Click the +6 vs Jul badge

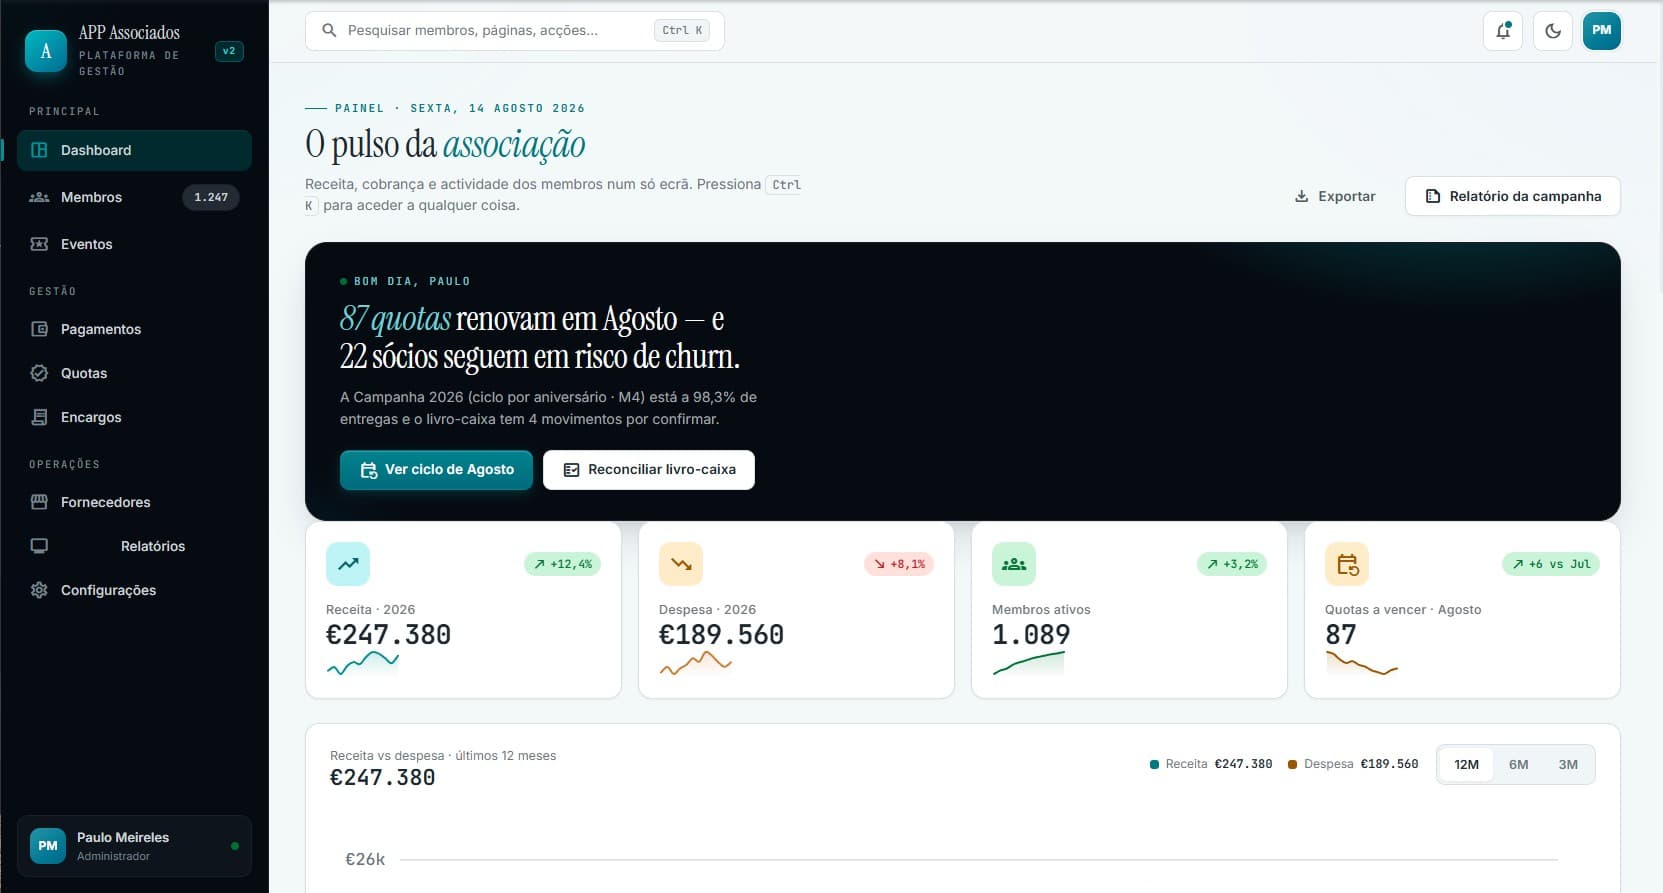[1551, 564]
